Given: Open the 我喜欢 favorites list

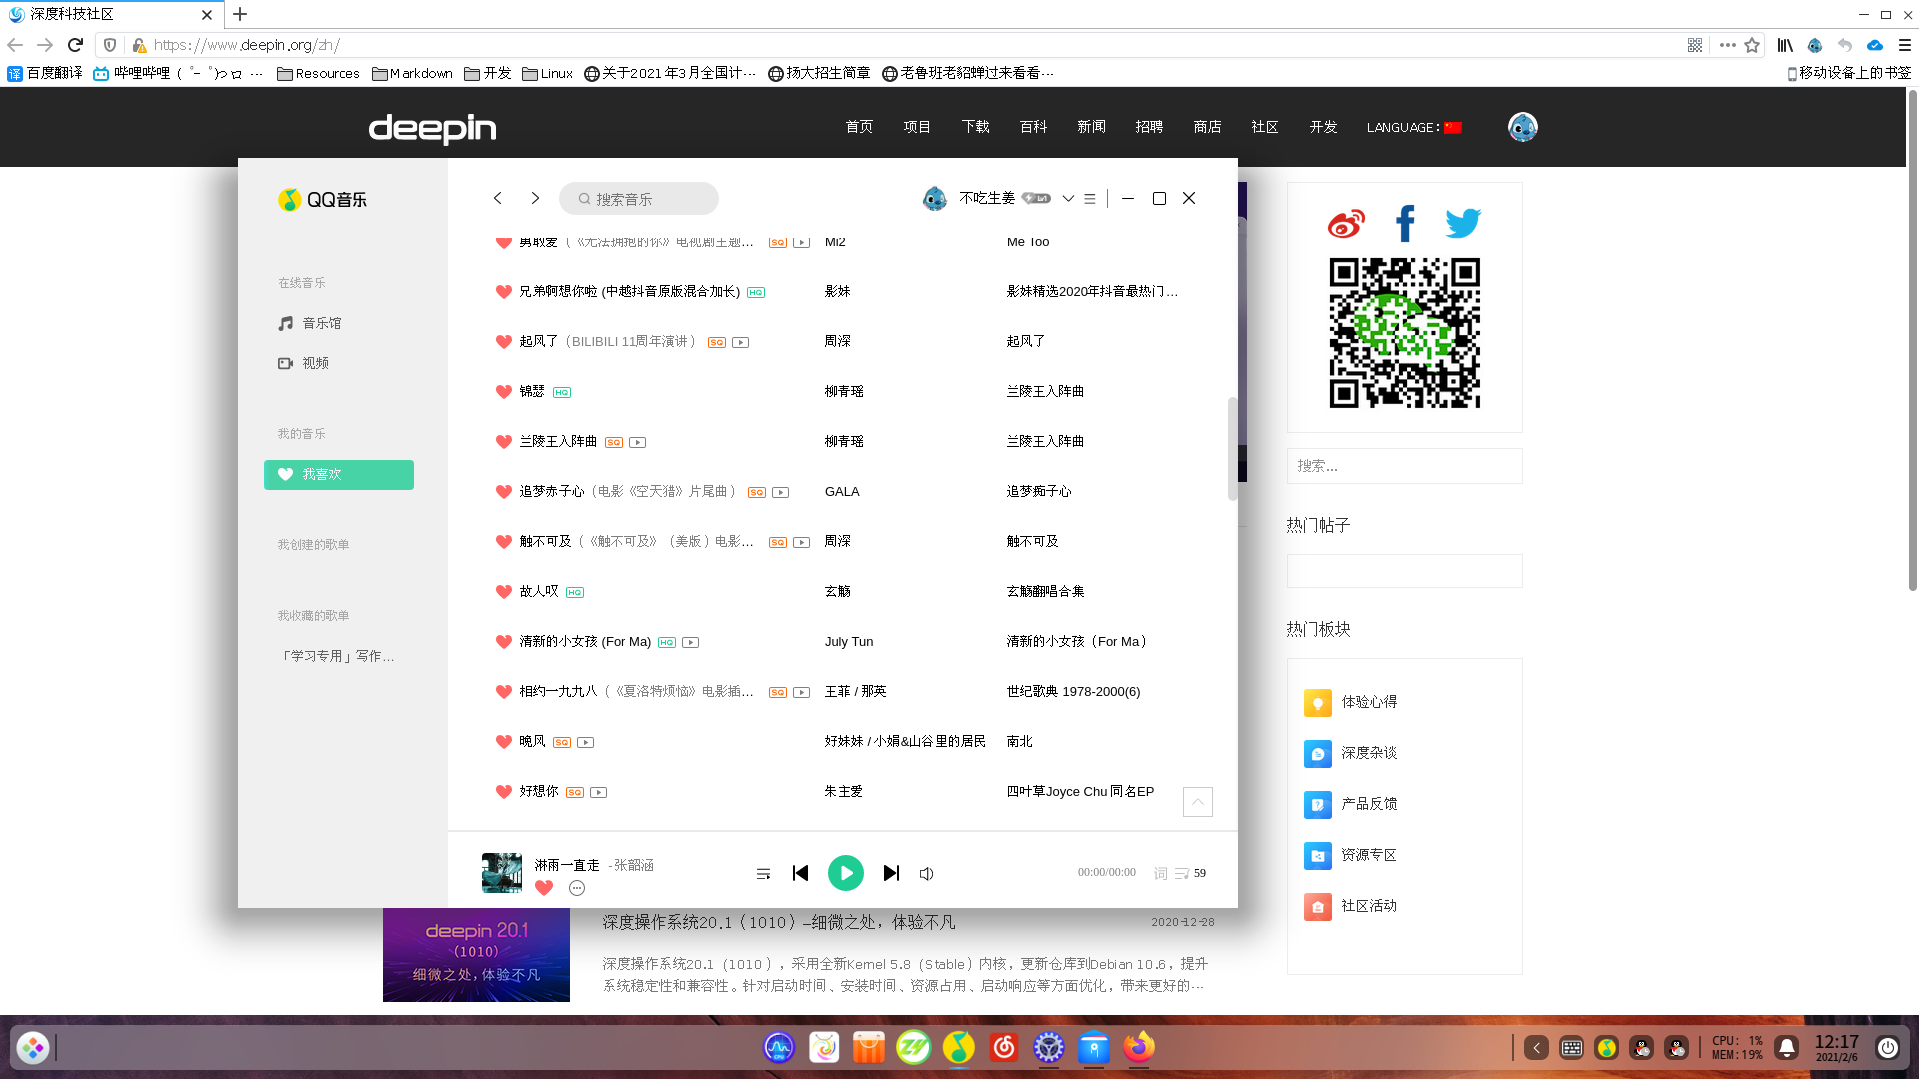Looking at the screenshot, I should (339, 475).
